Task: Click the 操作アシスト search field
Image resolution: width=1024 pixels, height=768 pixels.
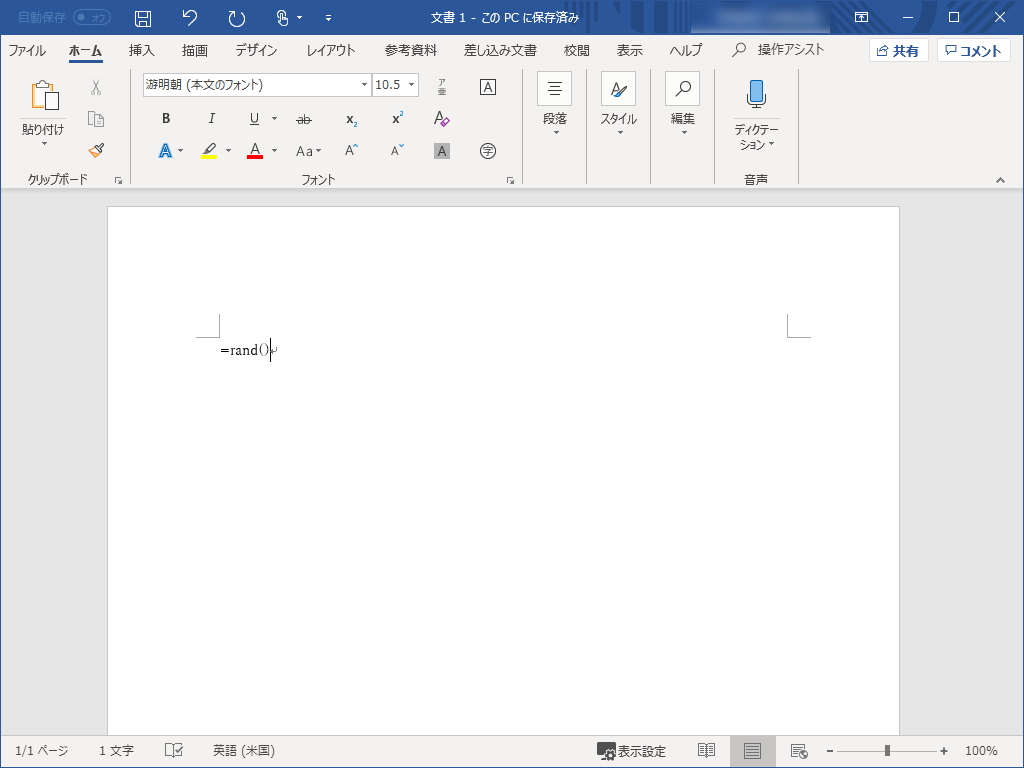Action: pyautogui.click(x=778, y=50)
